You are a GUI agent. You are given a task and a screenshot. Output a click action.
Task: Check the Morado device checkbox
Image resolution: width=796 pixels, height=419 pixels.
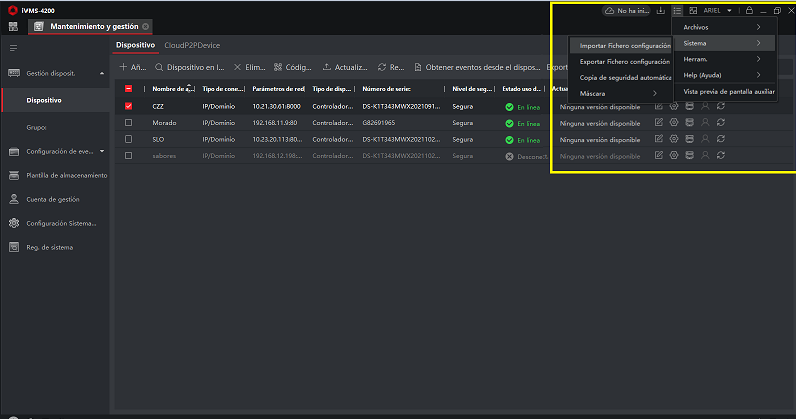(128, 123)
